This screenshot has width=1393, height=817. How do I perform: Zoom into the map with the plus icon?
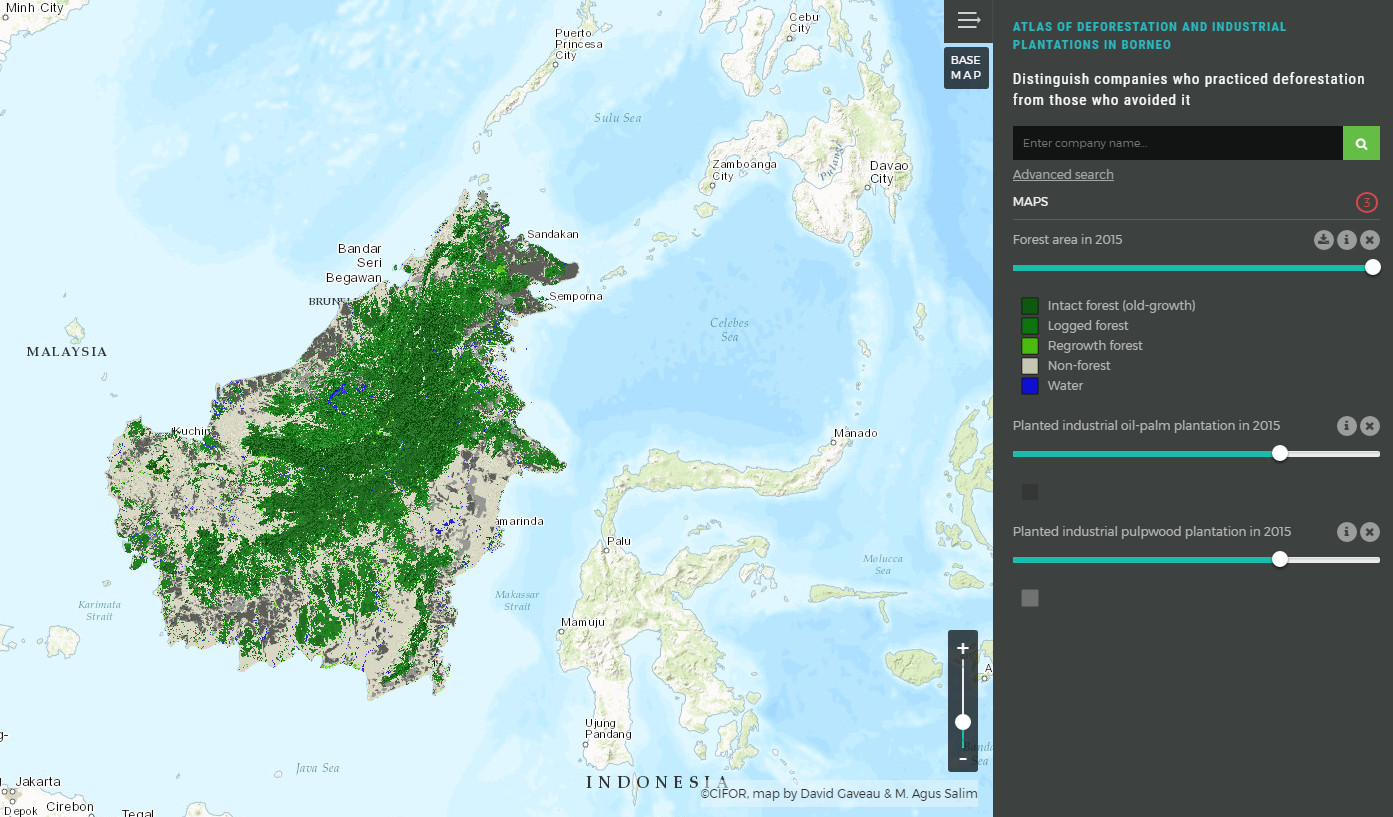tap(962, 647)
